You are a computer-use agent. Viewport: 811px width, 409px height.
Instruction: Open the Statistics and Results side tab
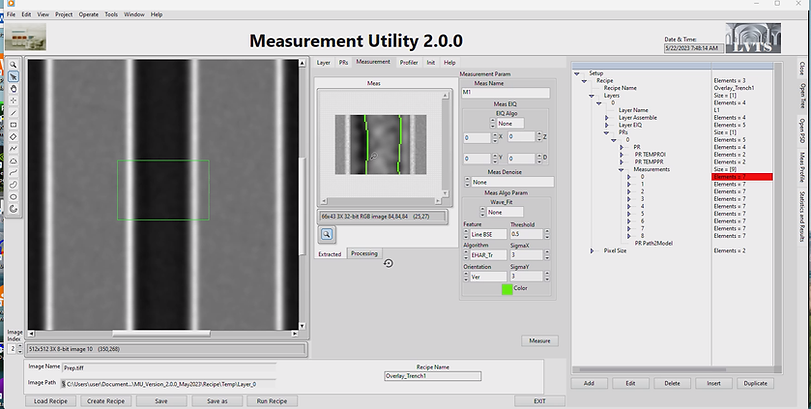(802, 217)
